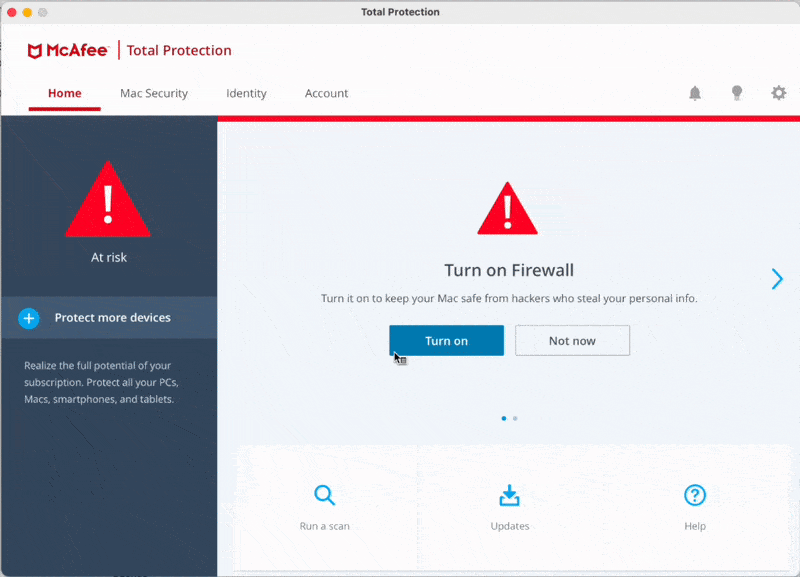800x577 pixels.
Task: Open the notifications bell icon
Action: [695, 93]
